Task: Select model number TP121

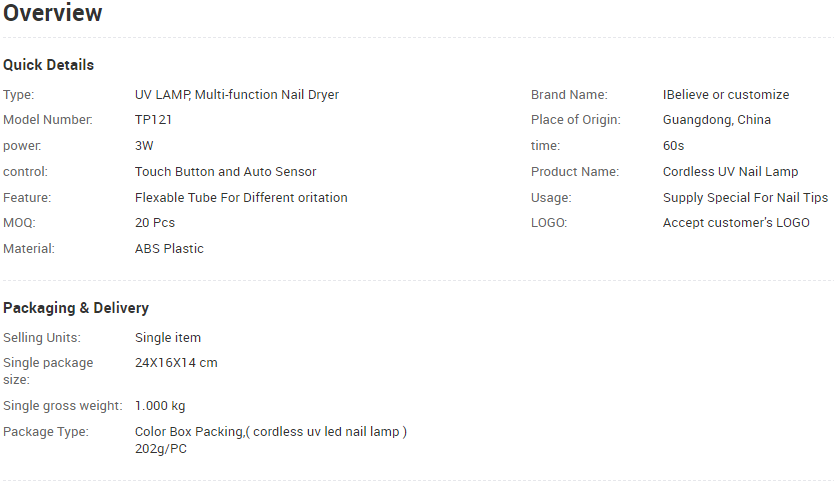Action: point(153,120)
